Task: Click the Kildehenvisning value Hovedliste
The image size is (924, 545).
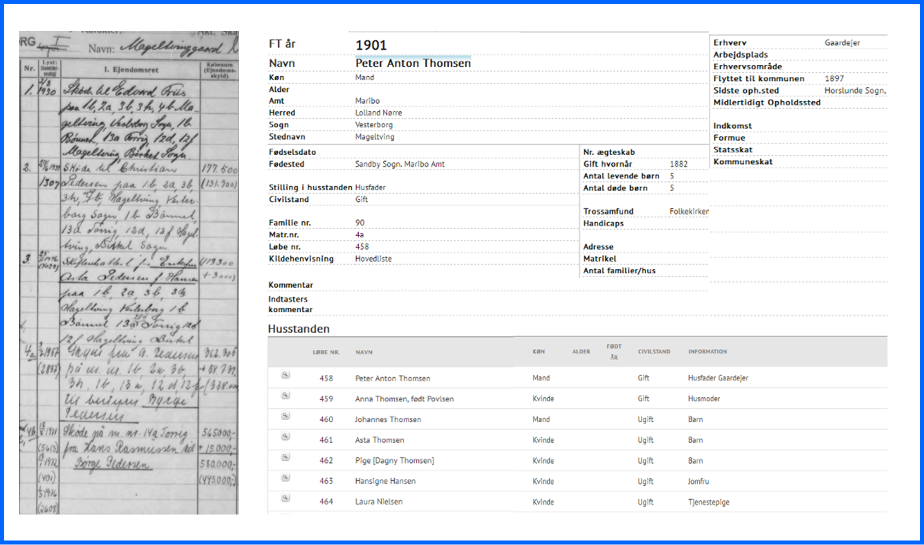Action: tap(373, 259)
